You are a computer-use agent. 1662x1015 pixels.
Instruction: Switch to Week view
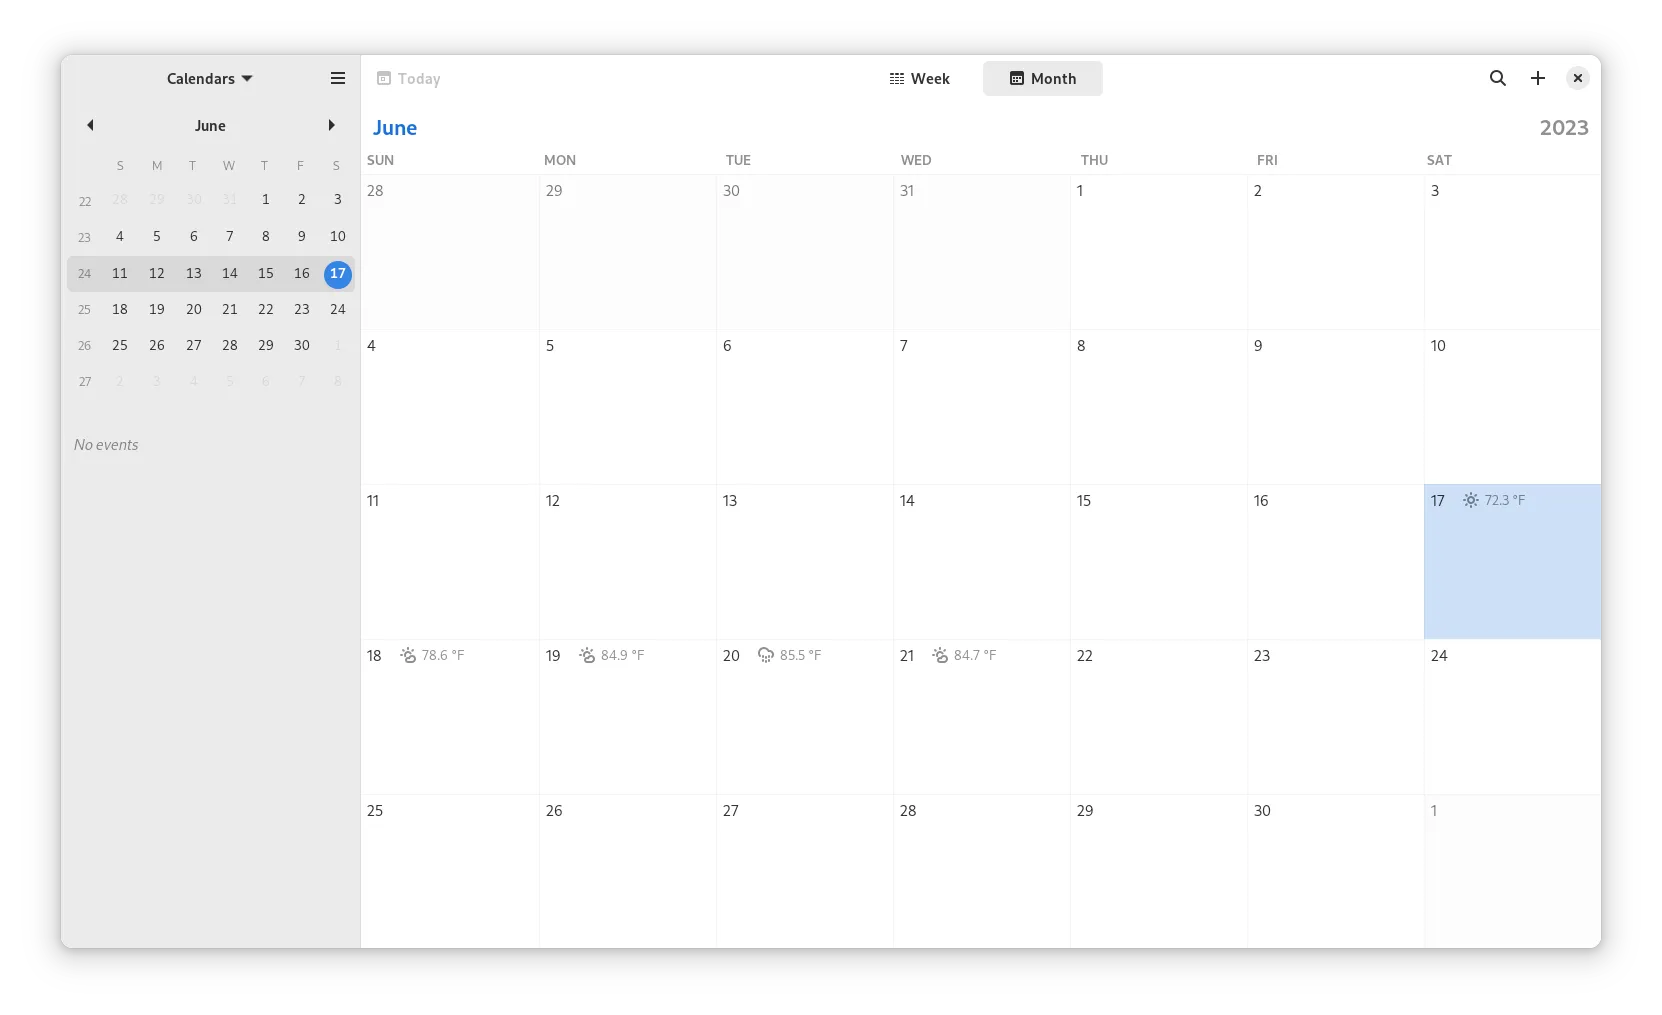point(919,78)
